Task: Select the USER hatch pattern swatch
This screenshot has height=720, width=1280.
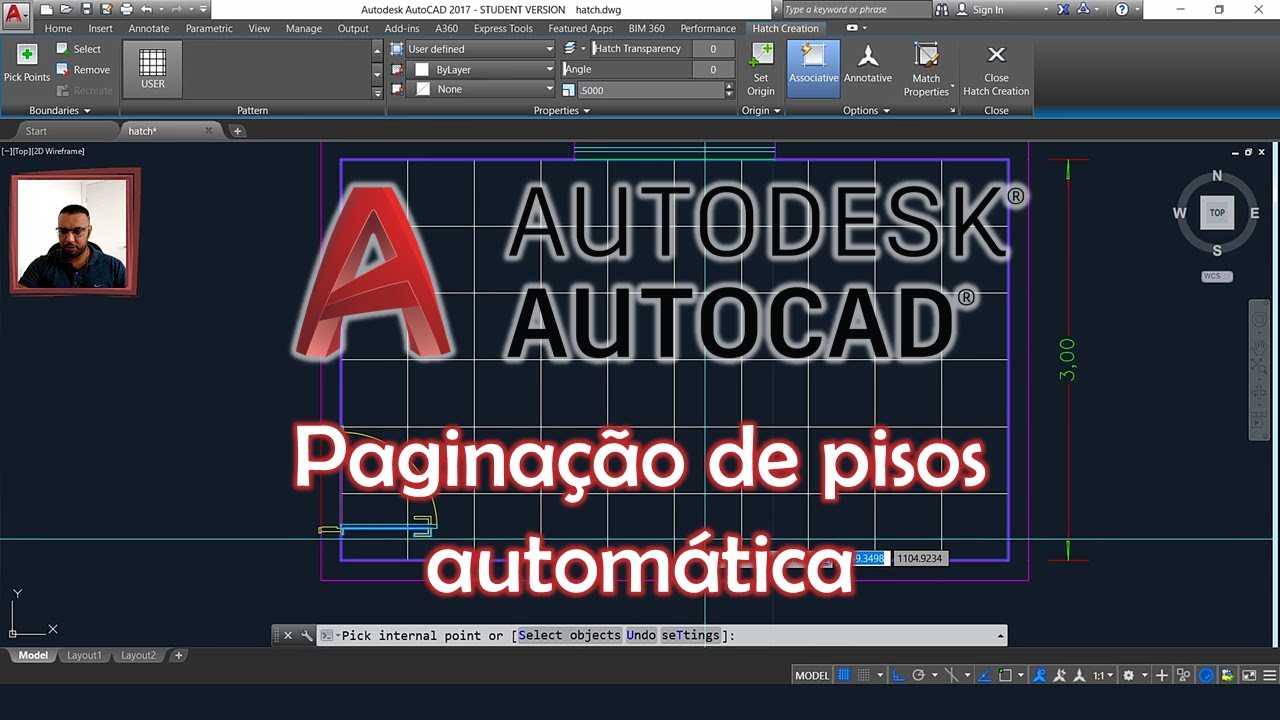Action: (153, 68)
